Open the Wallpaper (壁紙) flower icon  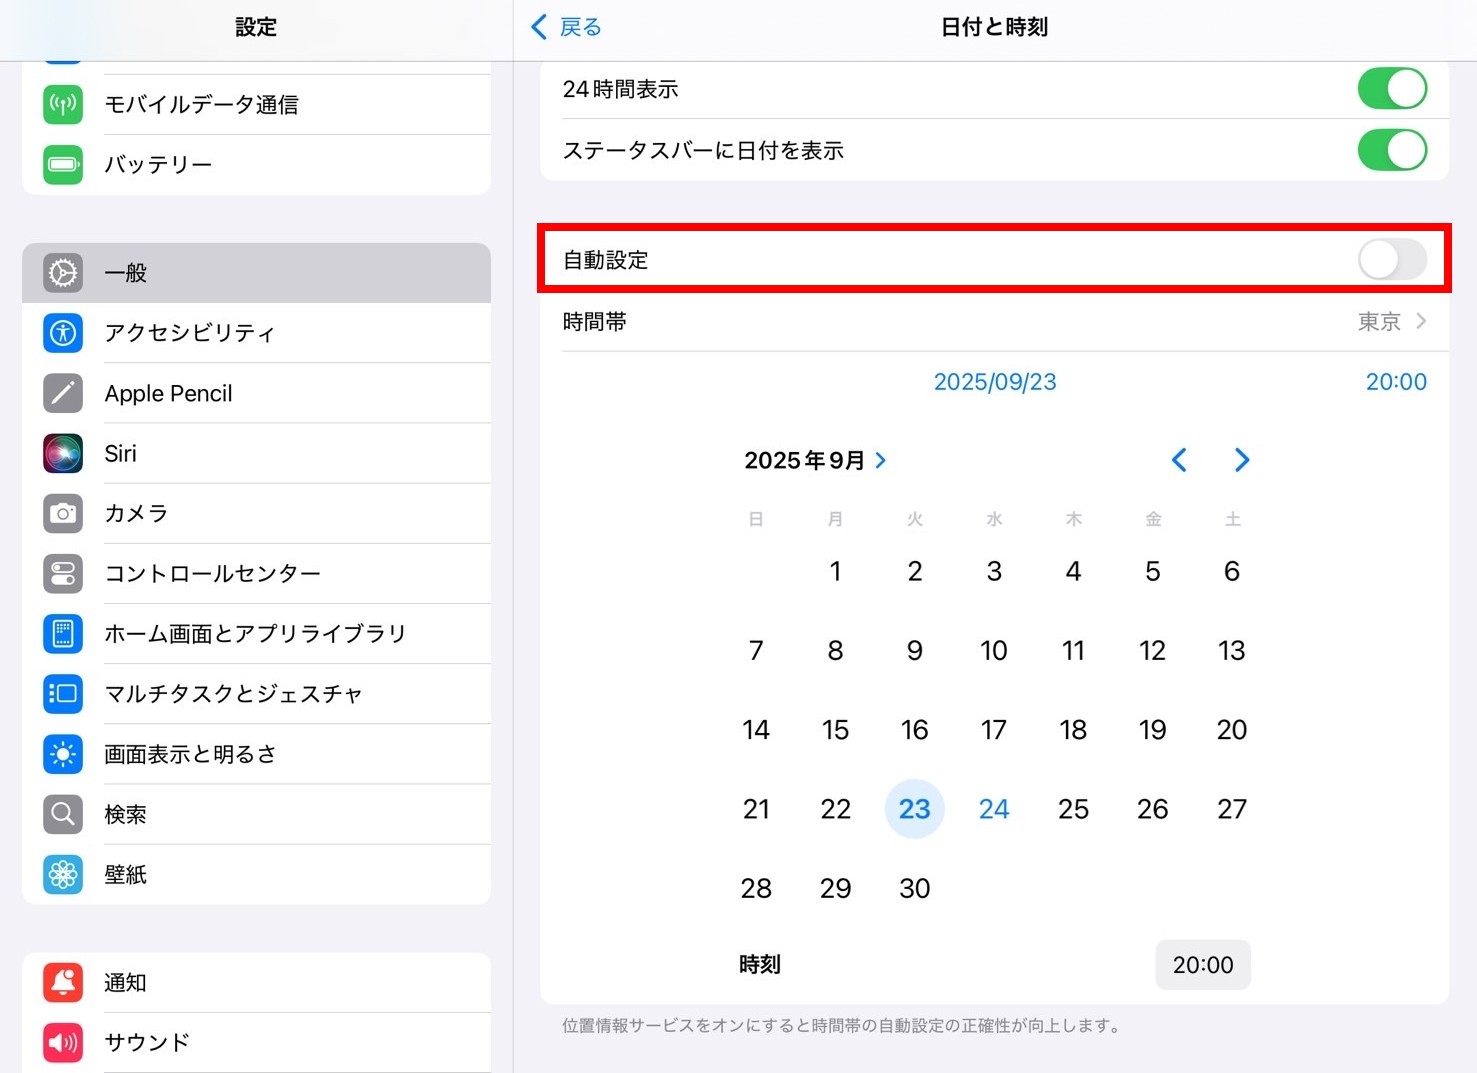63,874
